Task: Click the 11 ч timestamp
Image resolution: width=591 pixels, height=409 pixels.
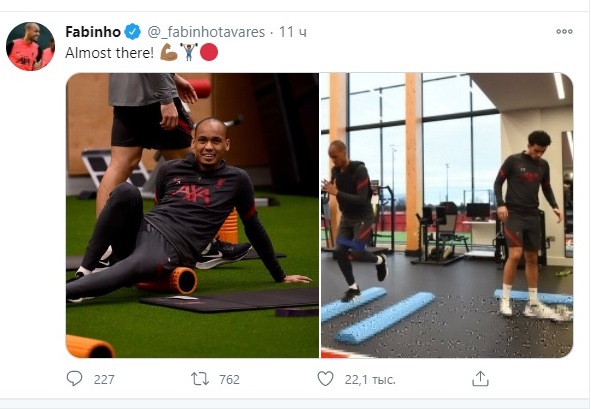Action: pos(292,32)
